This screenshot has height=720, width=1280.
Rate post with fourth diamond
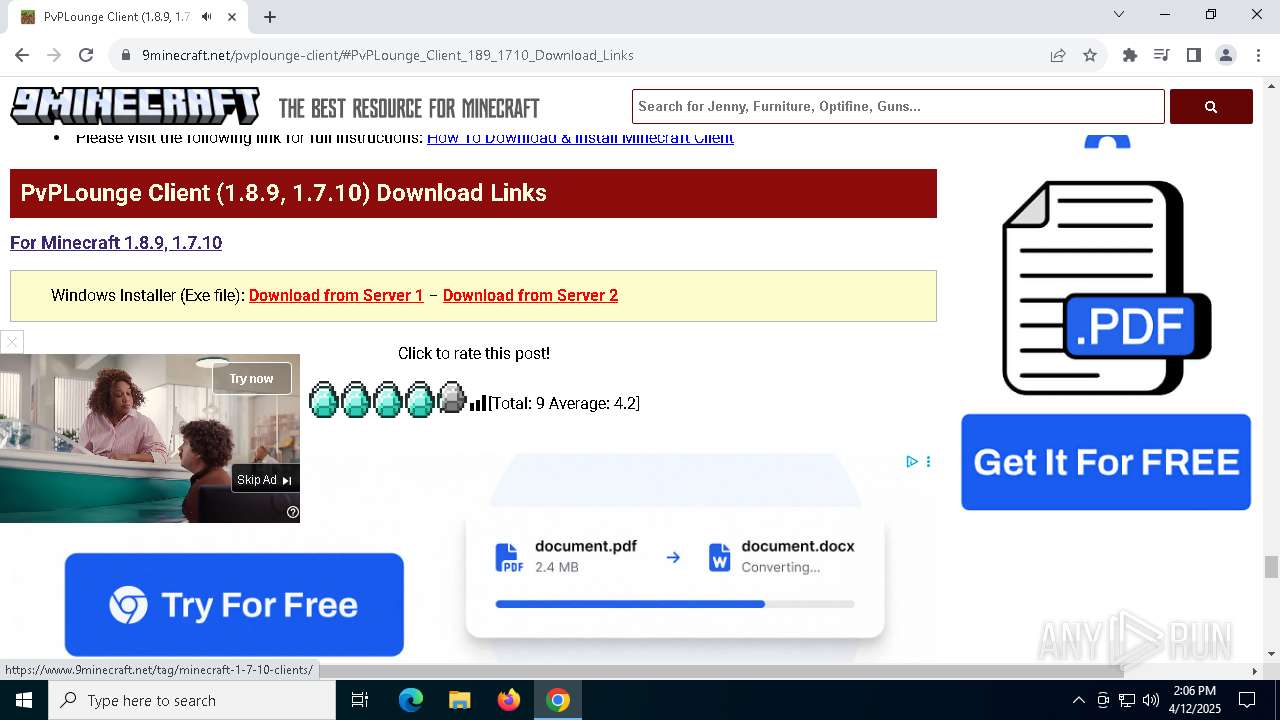pos(420,400)
